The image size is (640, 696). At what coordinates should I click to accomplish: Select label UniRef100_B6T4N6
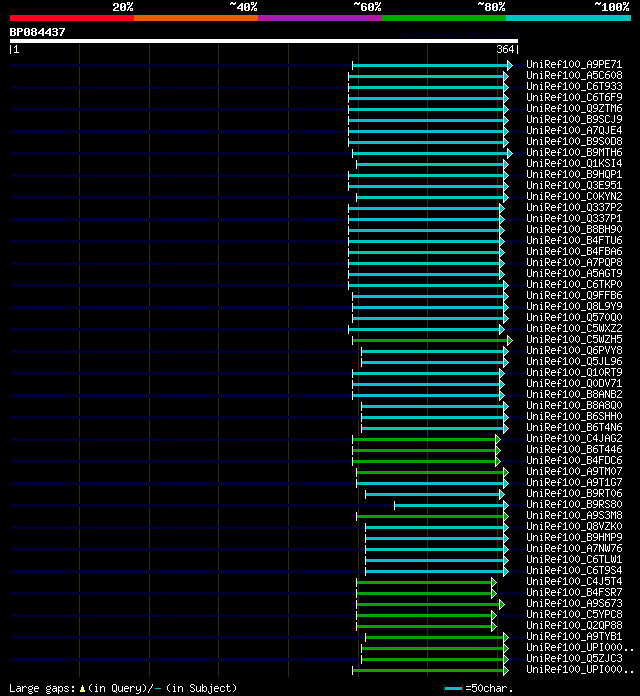(574, 427)
